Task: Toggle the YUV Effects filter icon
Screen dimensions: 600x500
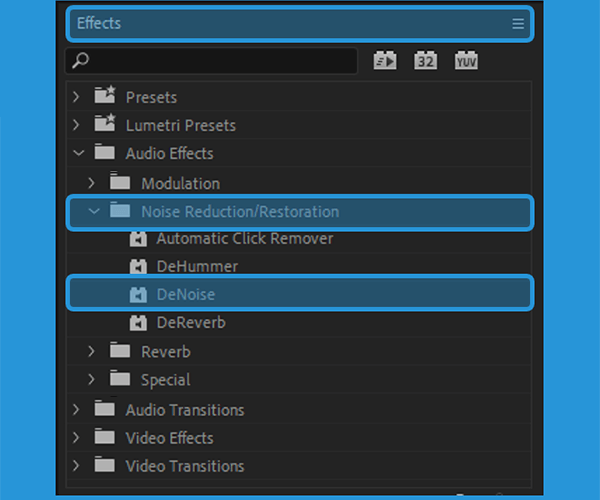Action: tap(466, 60)
